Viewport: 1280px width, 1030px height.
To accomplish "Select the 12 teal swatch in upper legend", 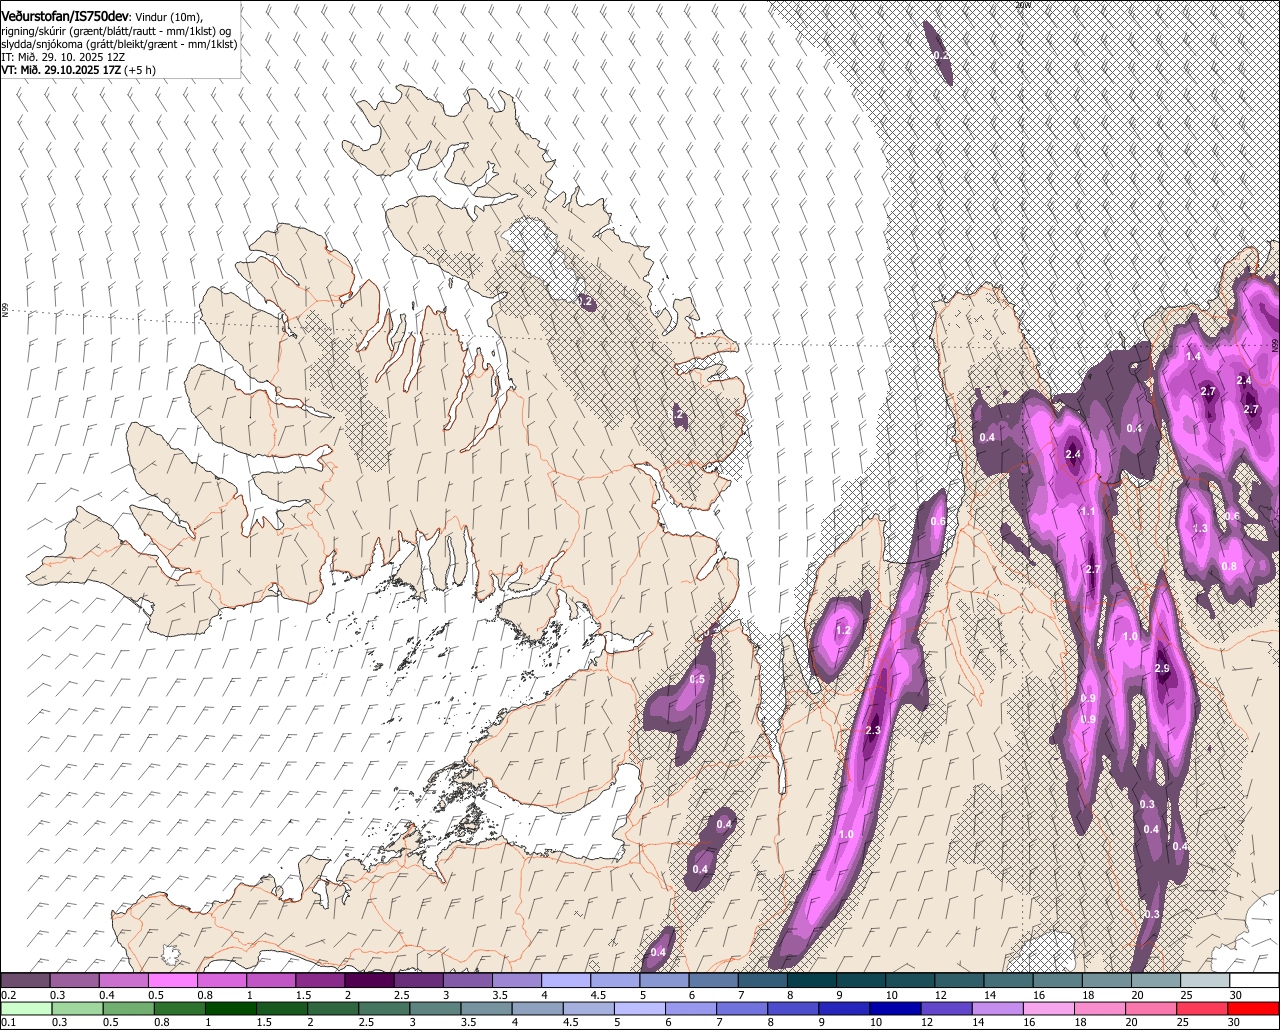I will [x=959, y=981].
